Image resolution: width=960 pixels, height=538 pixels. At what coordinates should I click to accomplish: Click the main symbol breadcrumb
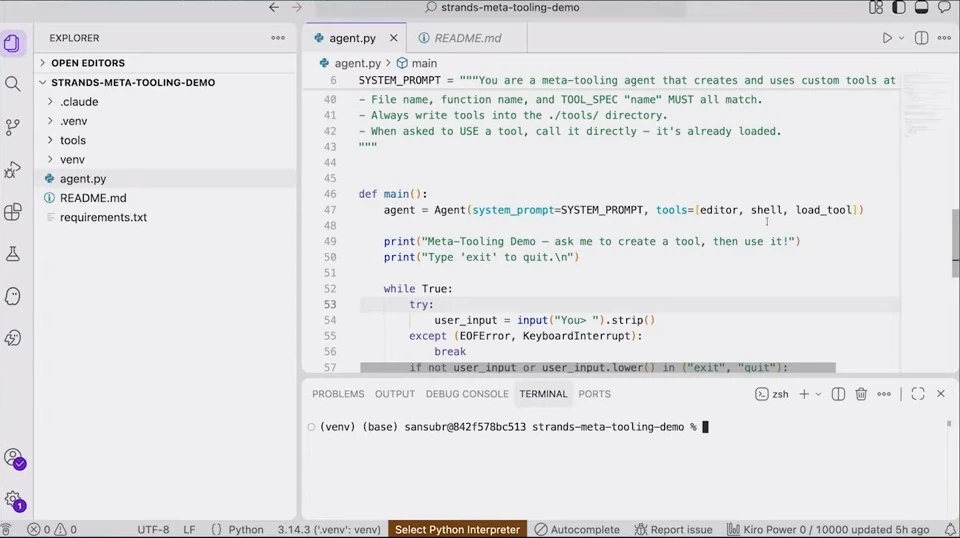tap(417, 63)
